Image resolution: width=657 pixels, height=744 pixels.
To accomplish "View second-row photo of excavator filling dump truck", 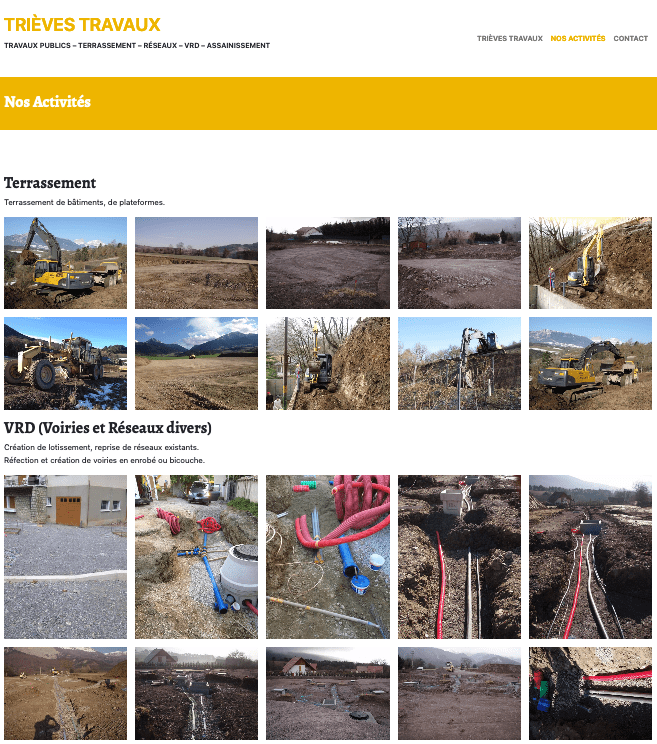I will pyautogui.click(x=590, y=363).
